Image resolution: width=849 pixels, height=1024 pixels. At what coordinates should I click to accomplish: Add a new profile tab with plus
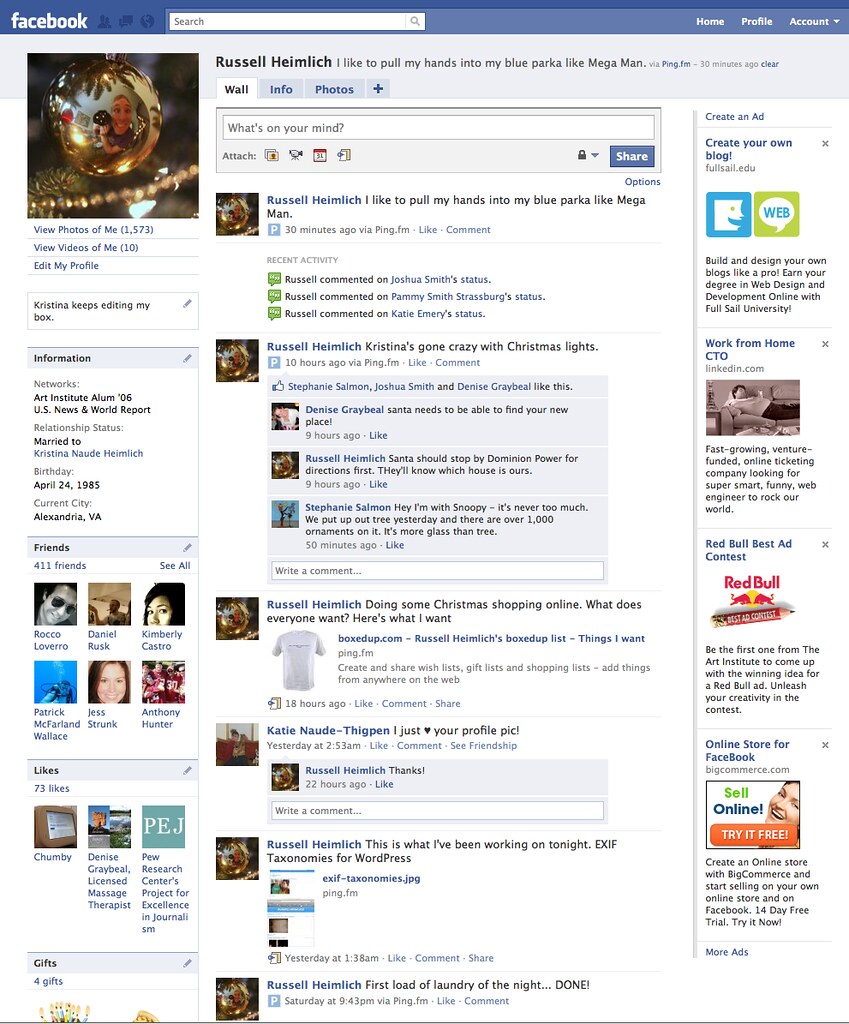pyautogui.click(x=378, y=89)
